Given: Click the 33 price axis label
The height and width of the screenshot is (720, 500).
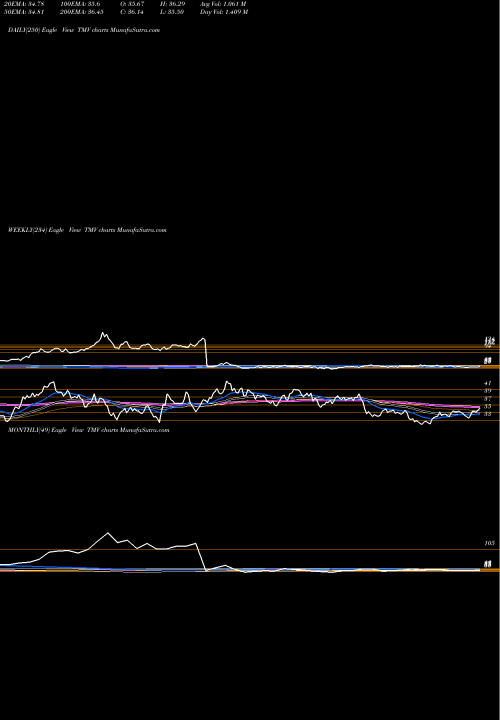Looking at the screenshot, I should click(x=488, y=414).
